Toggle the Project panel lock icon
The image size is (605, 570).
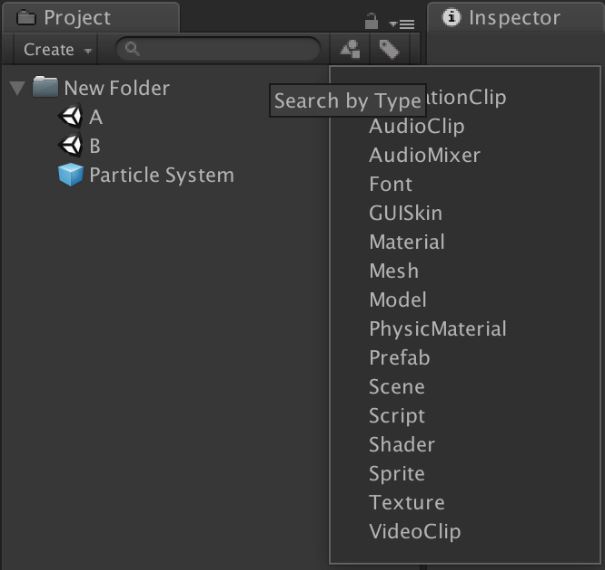[x=371, y=20]
